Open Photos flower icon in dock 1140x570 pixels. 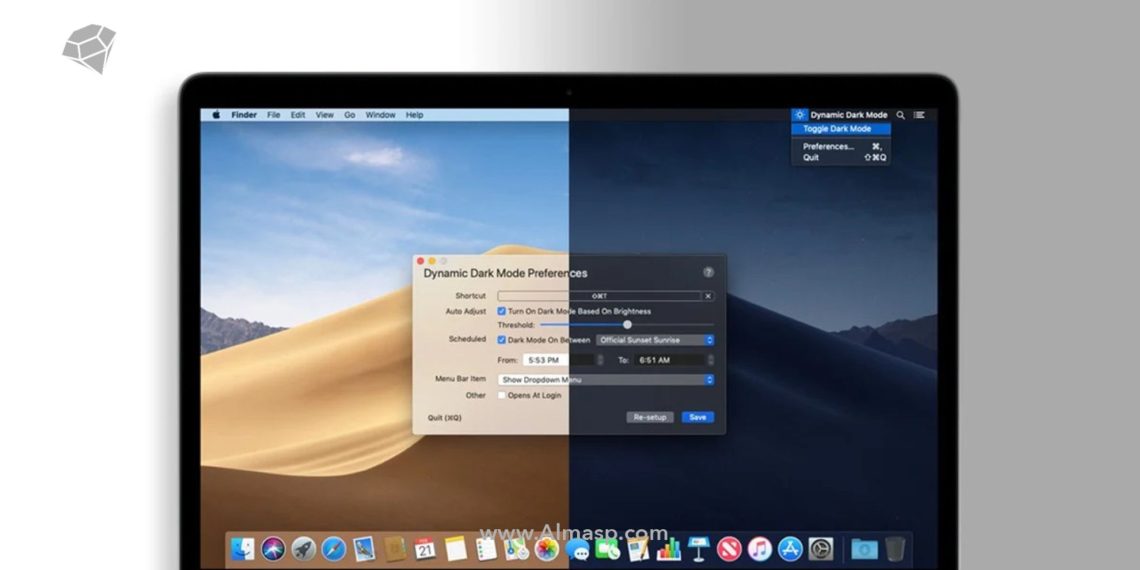coord(547,549)
